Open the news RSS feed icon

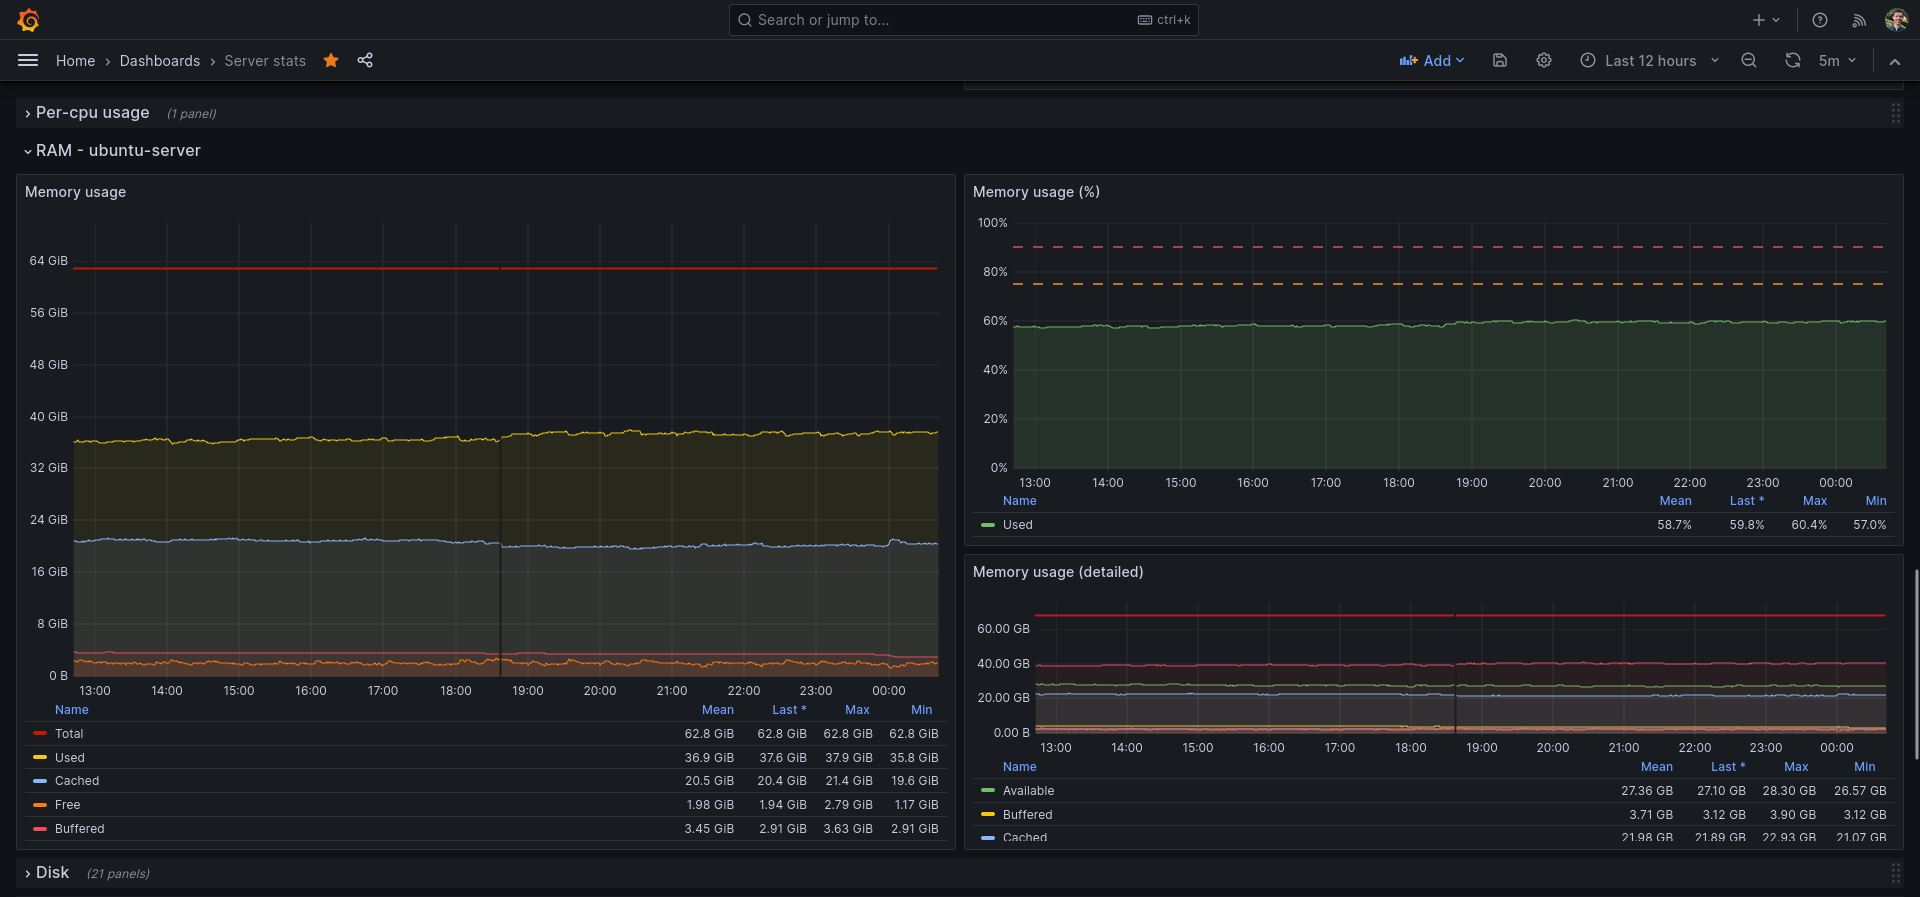pos(1859,20)
